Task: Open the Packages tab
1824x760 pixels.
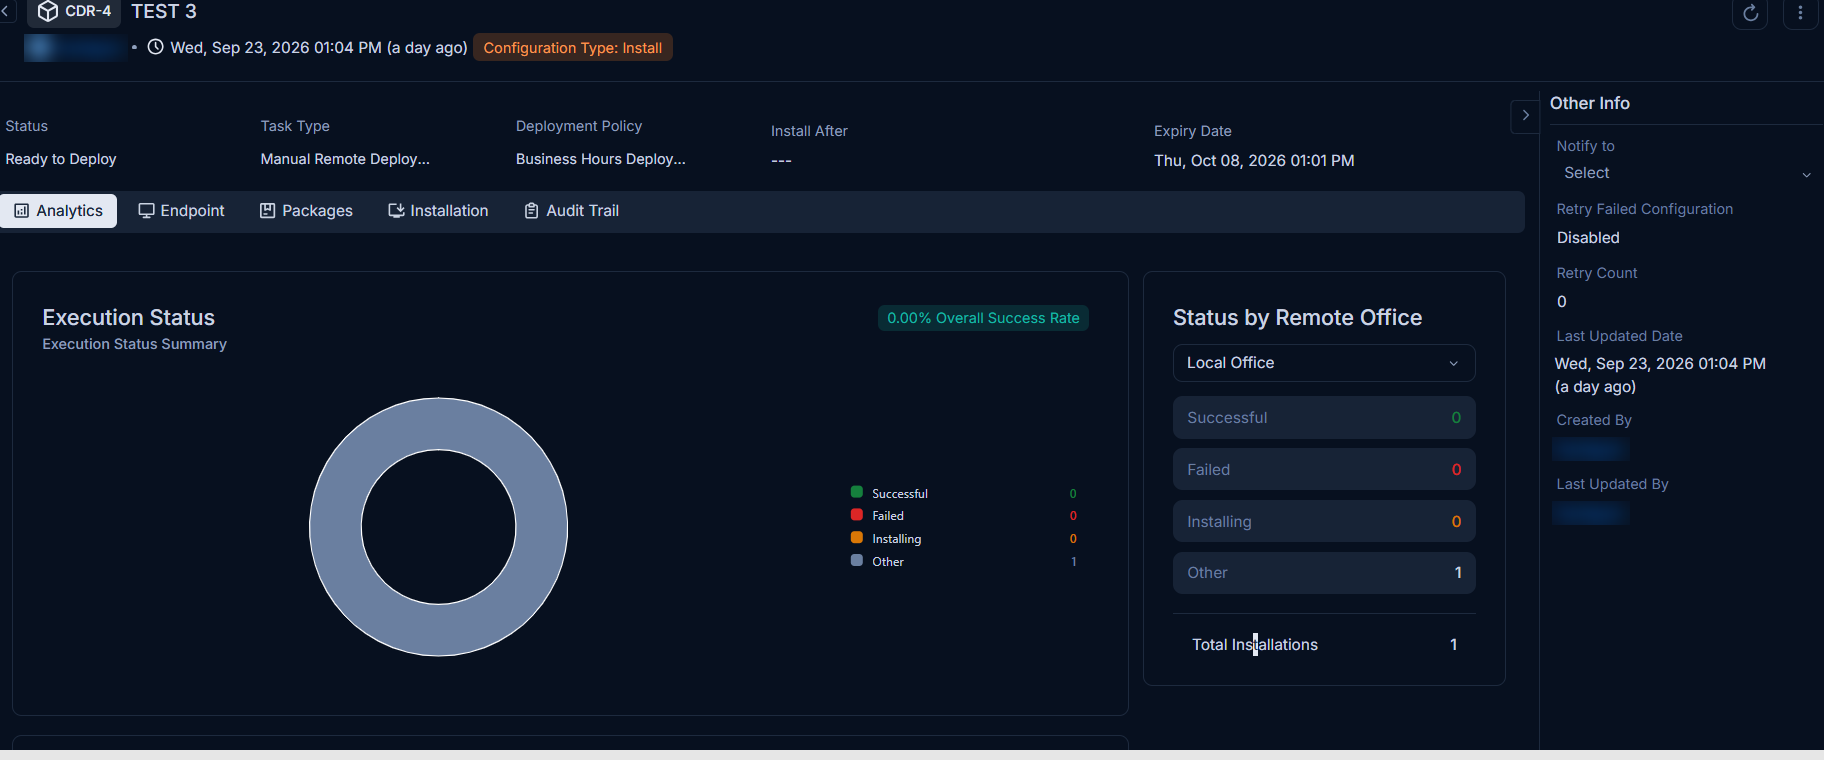Action: pos(306,211)
